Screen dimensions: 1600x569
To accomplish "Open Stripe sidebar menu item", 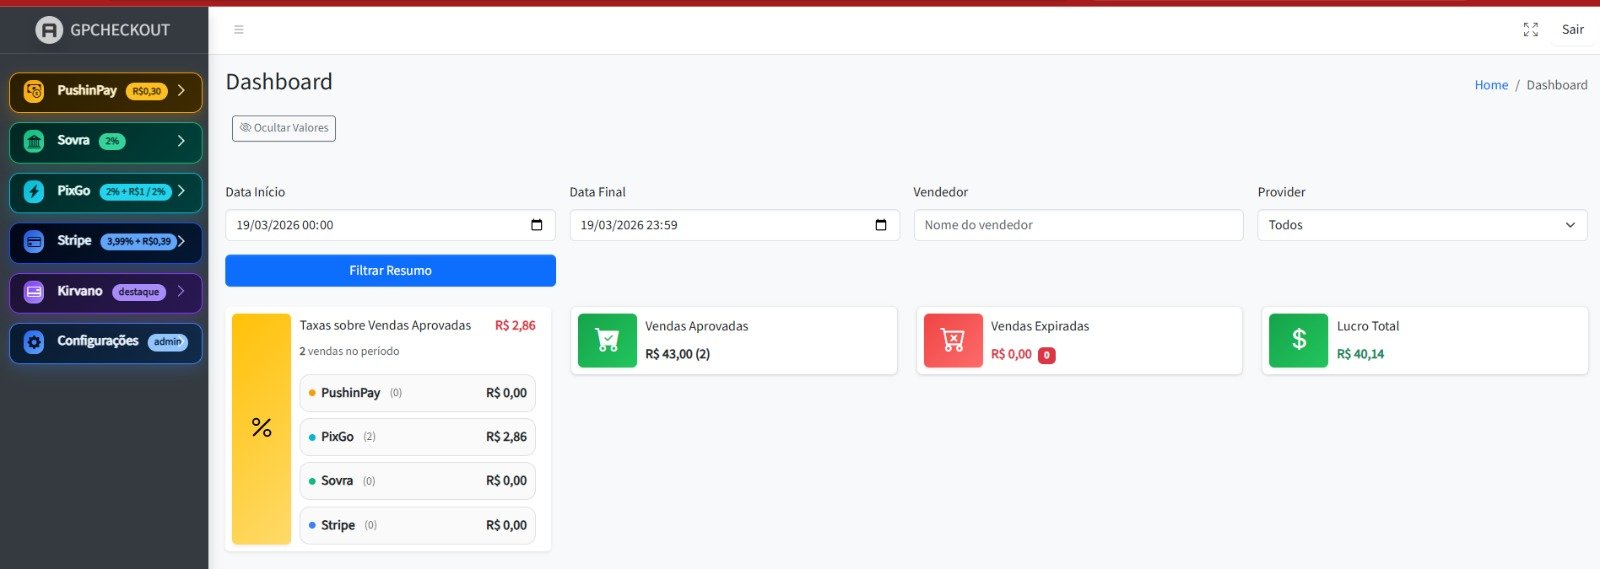I will (x=106, y=242).
